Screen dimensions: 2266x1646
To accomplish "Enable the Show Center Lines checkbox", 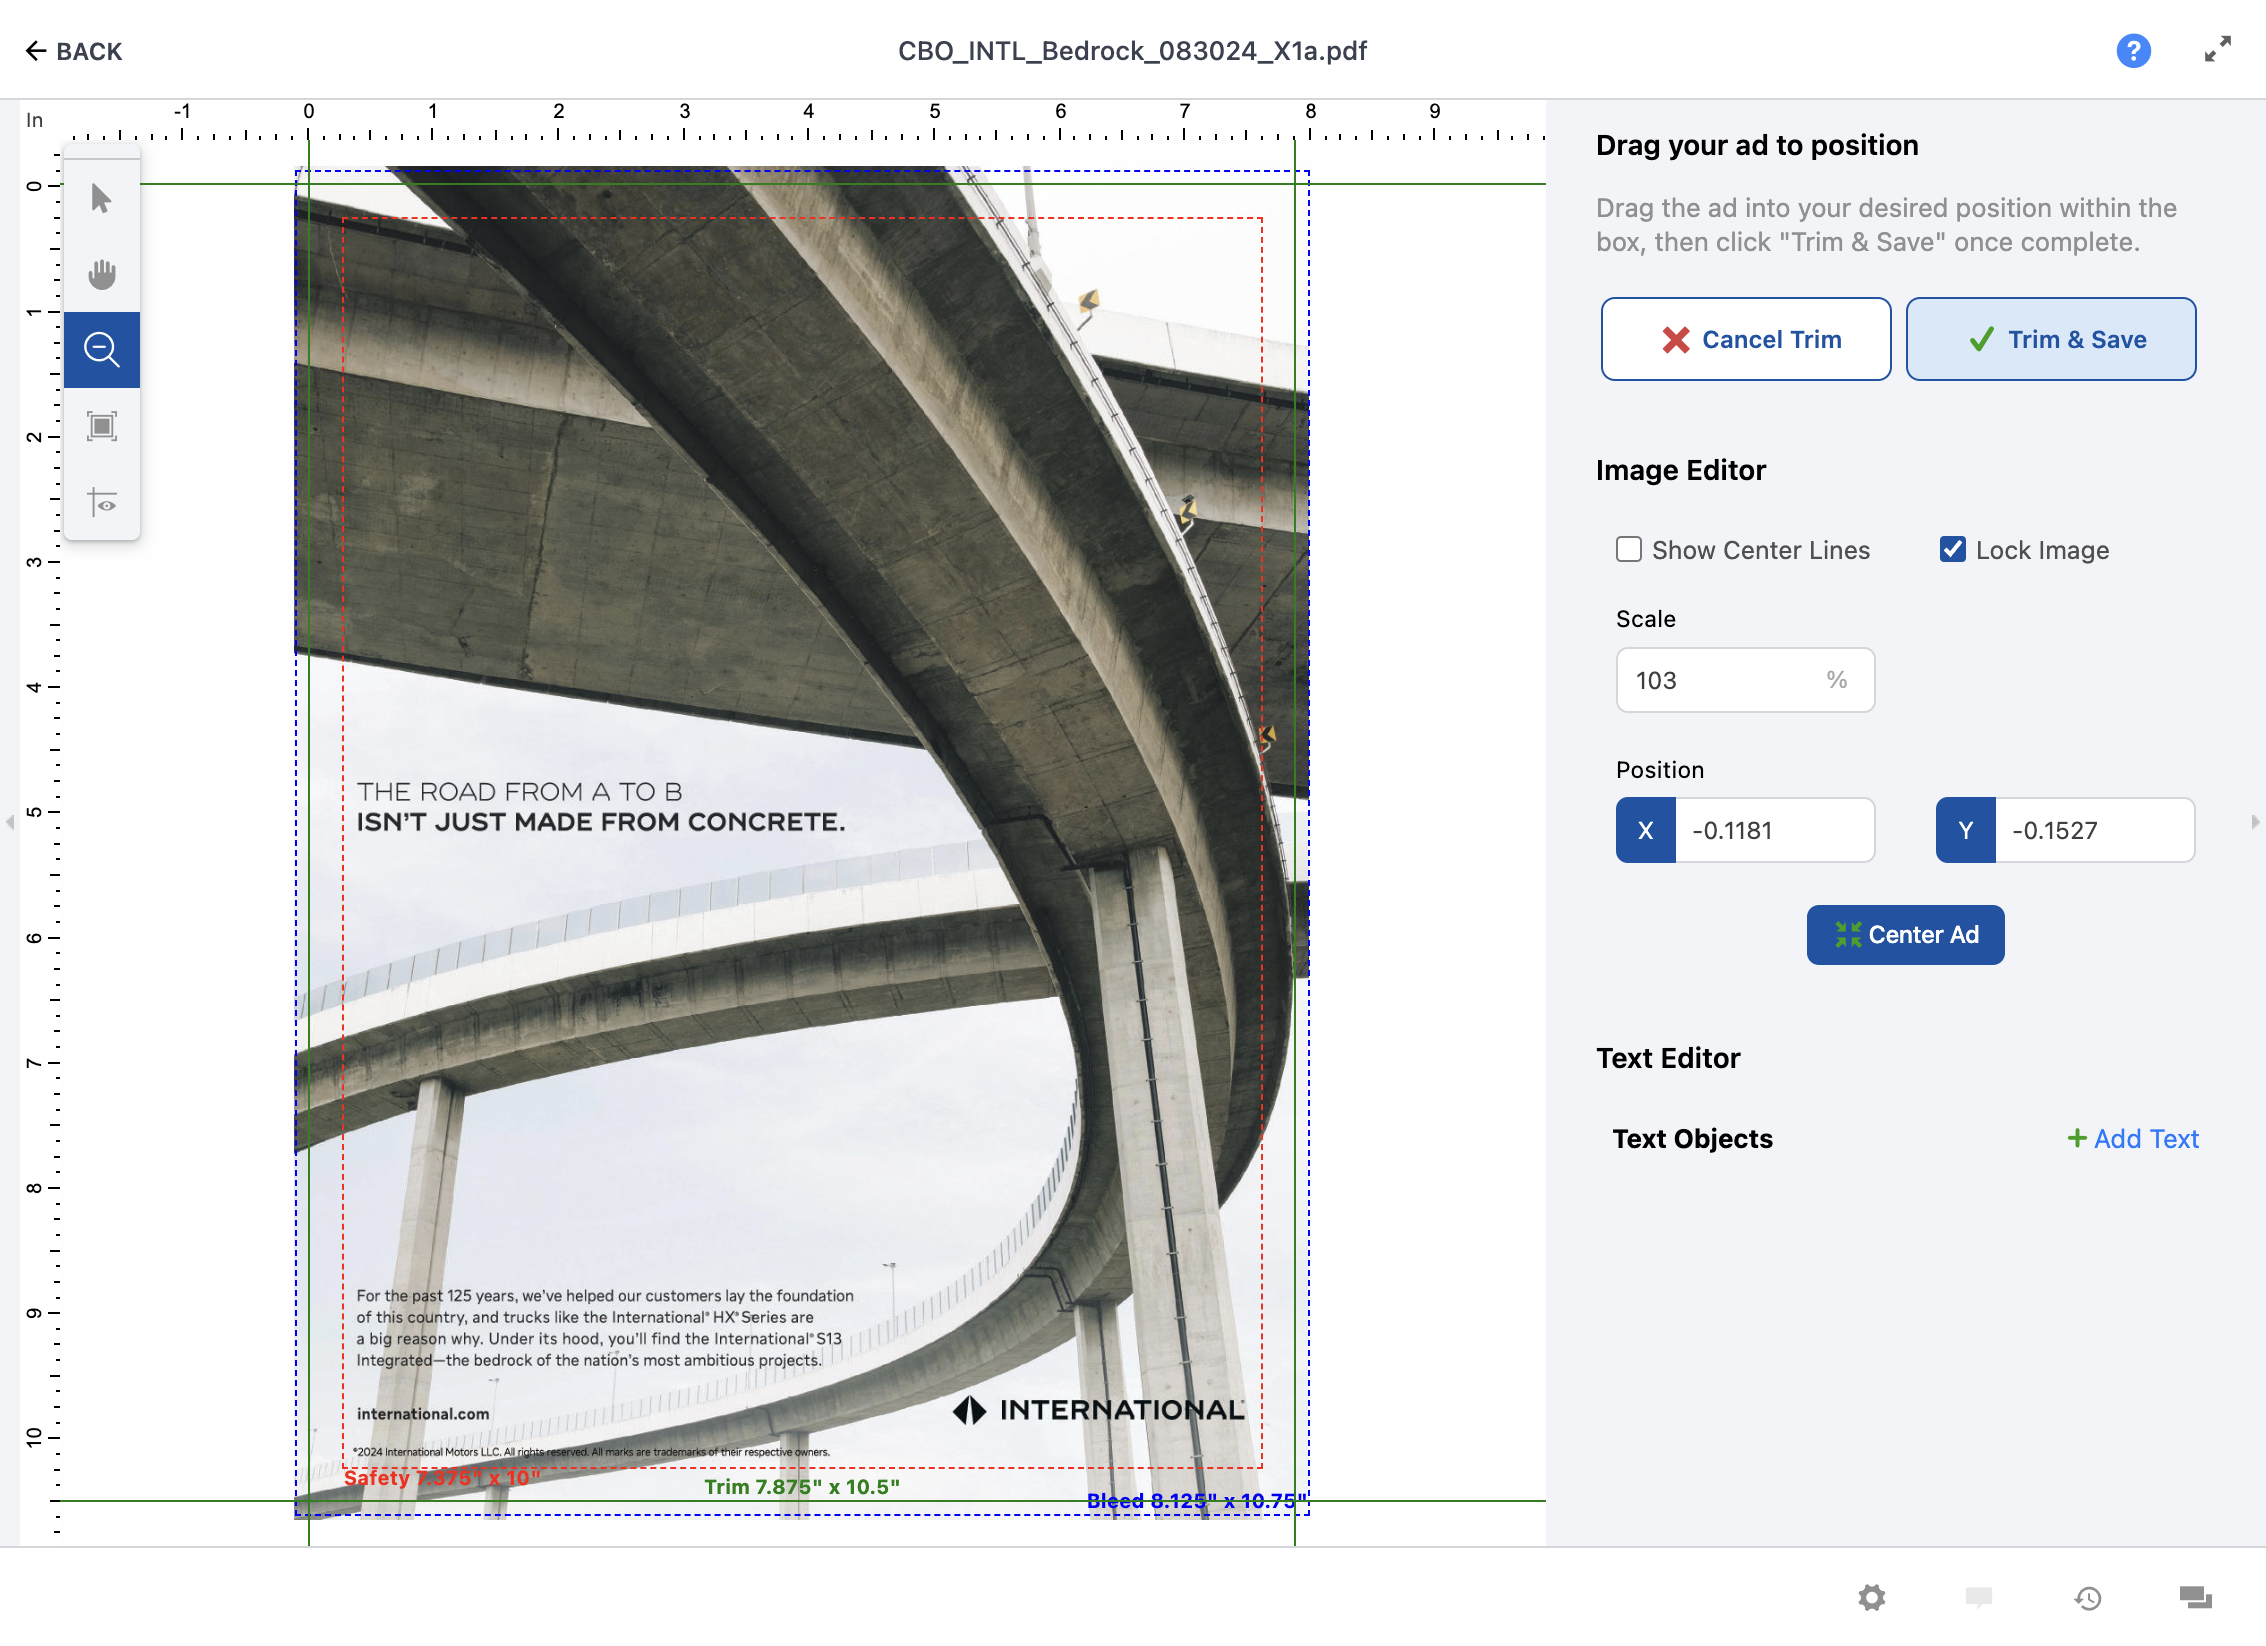I will tap(1628, 550).
